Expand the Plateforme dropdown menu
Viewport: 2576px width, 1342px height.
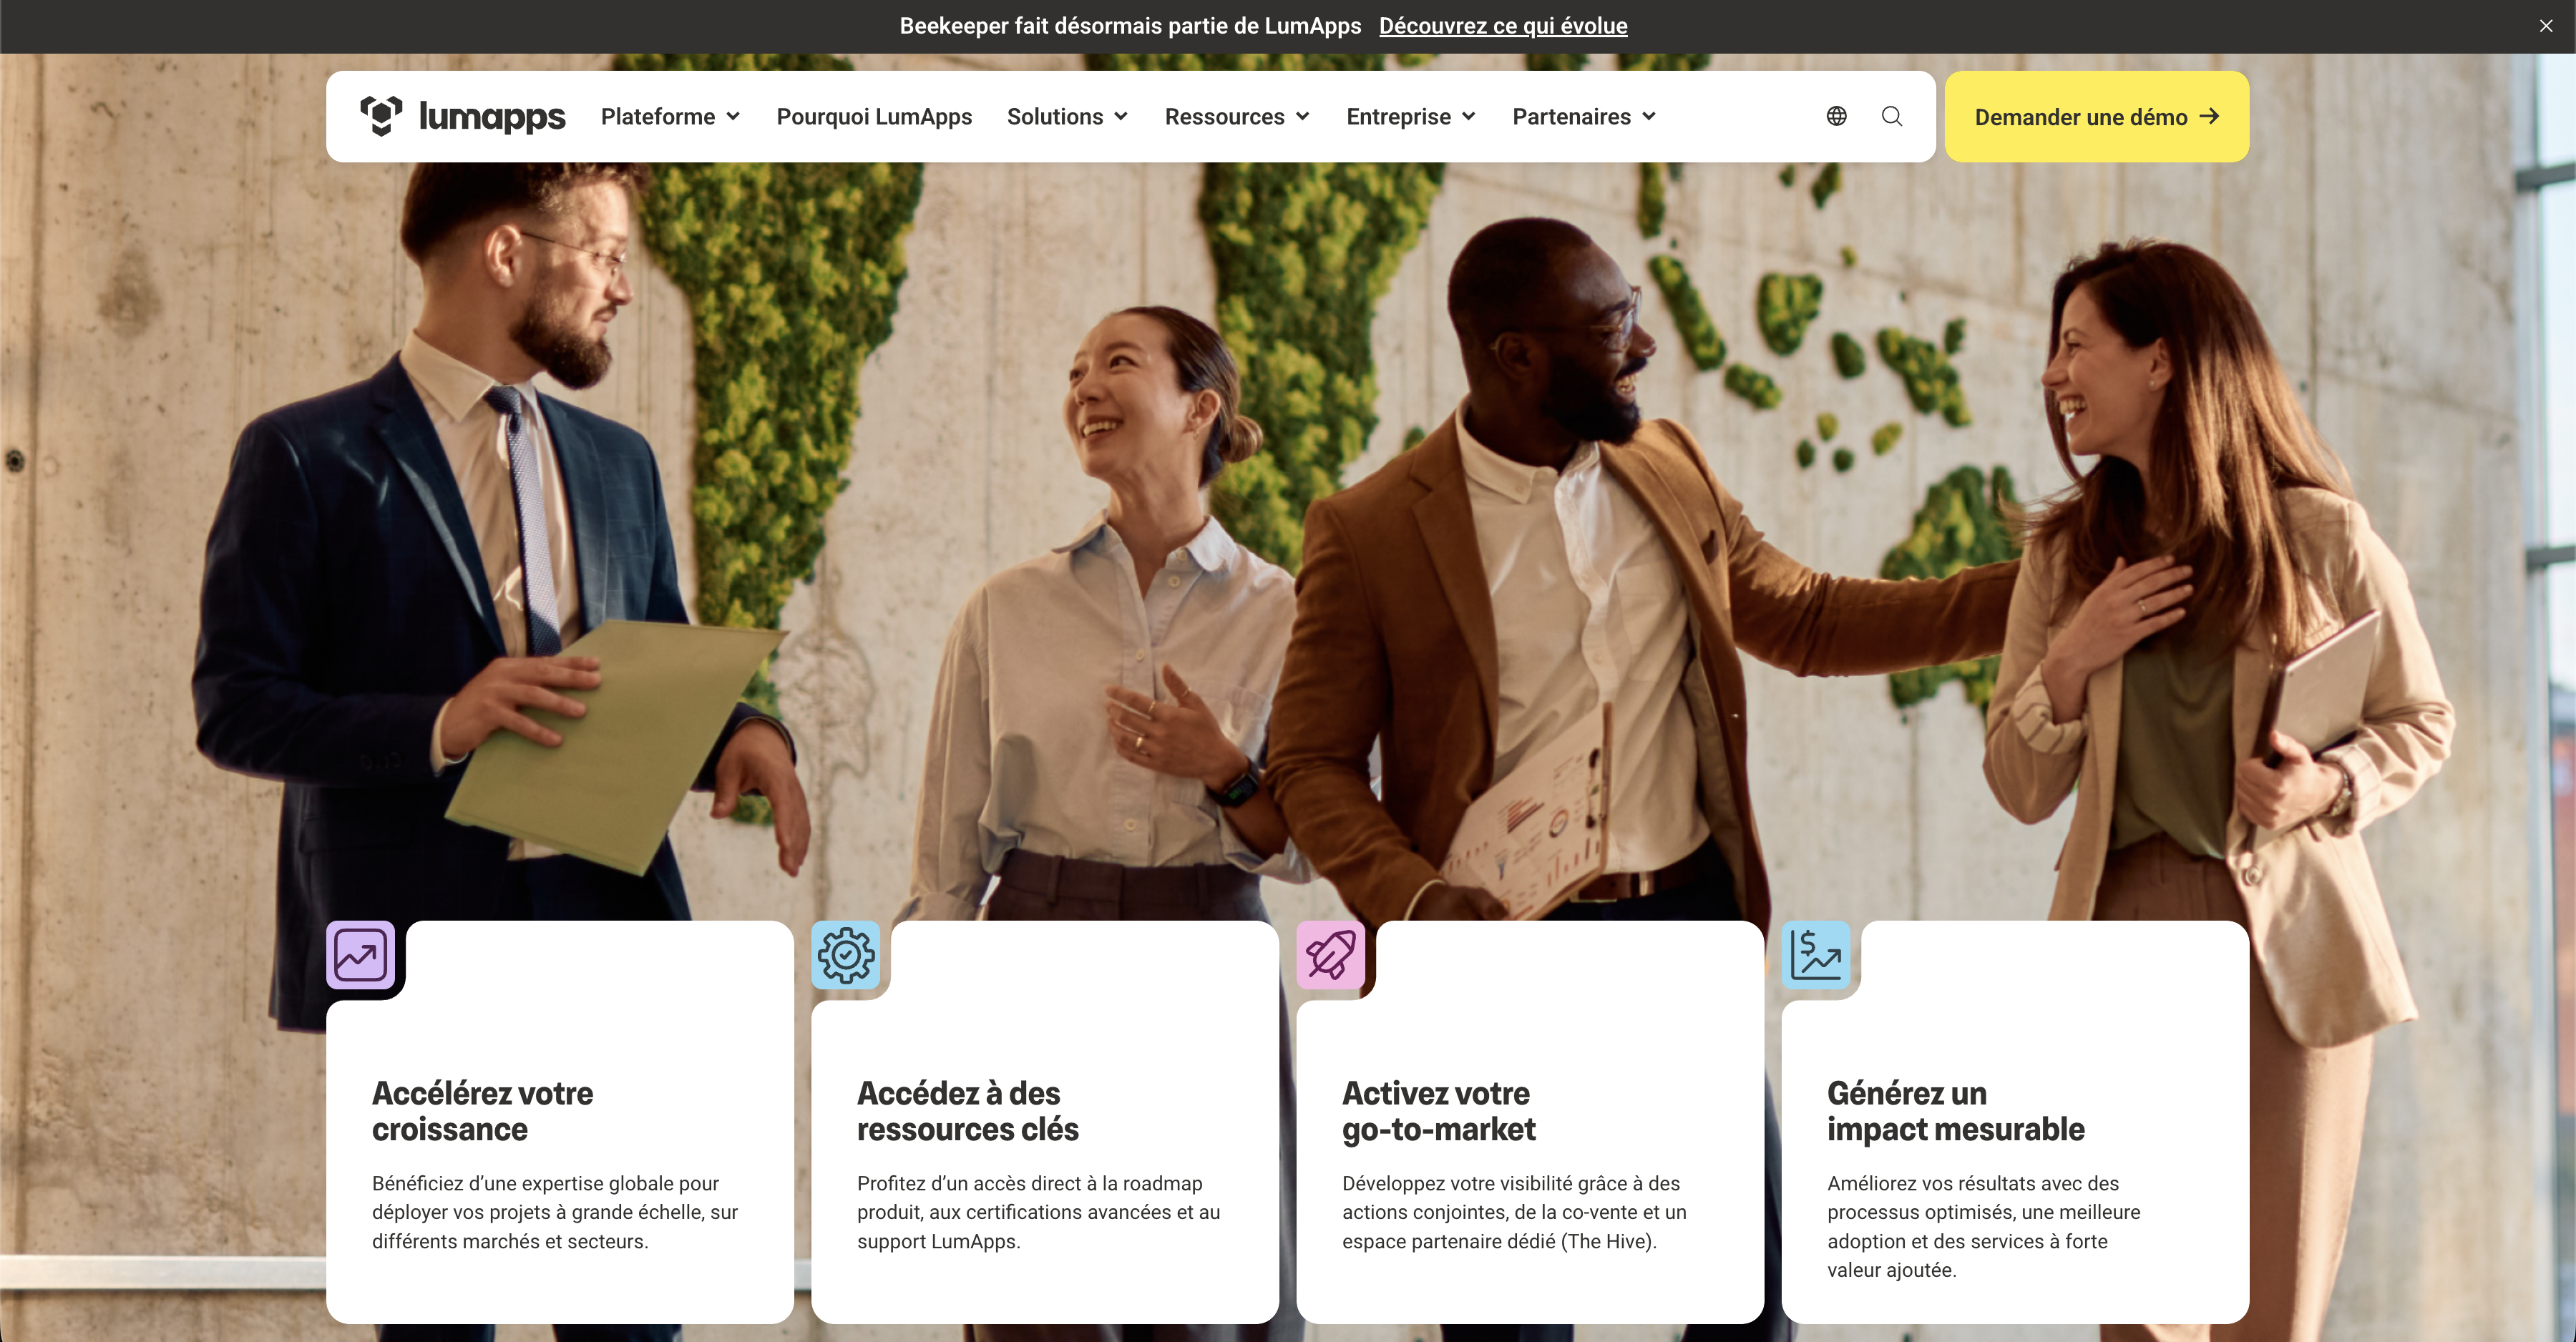pyautogui.click(x=671, y=117)
